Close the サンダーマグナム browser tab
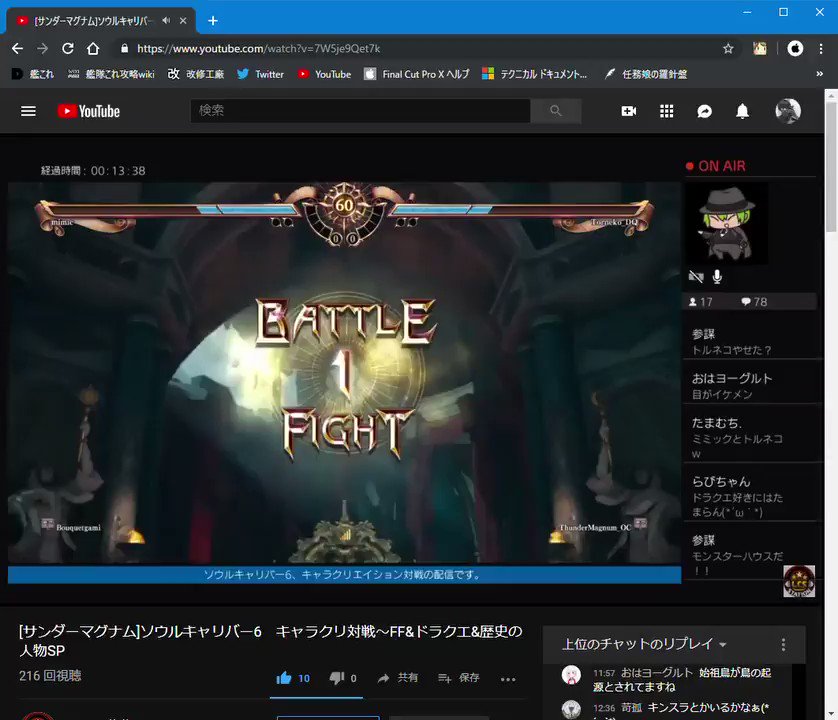Viewport: 838px width, 720px height. coord(183,20)
